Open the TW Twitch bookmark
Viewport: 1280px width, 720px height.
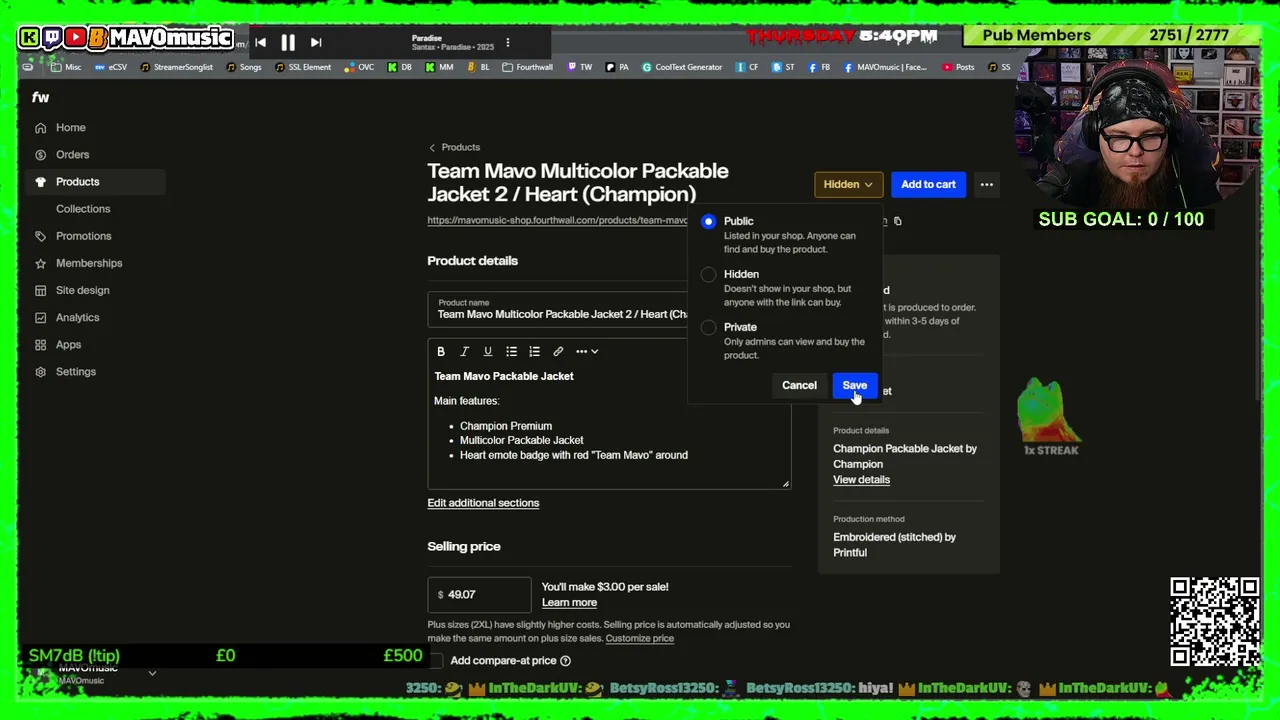point(580,67)
